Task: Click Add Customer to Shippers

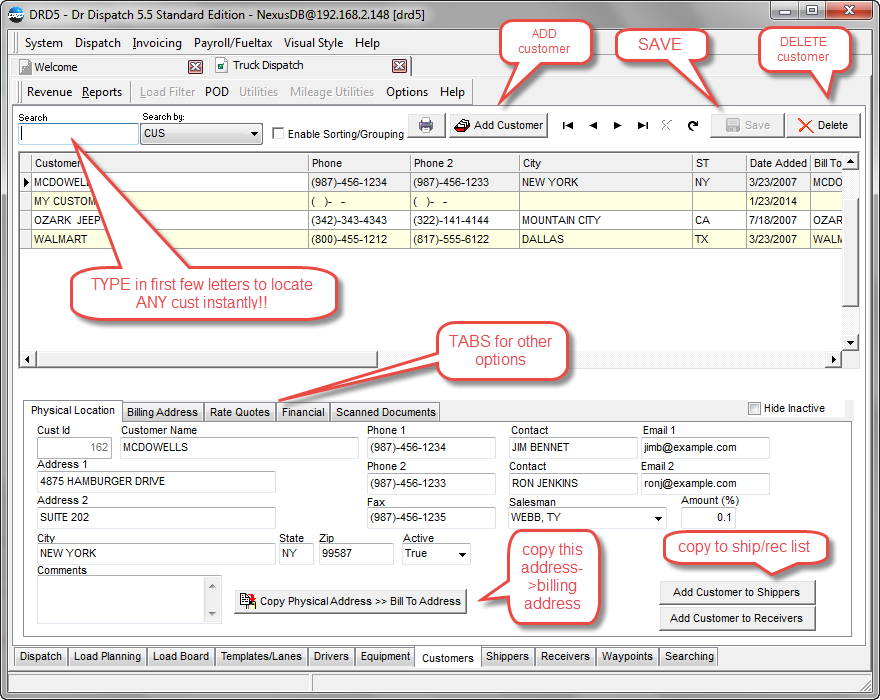Action: (x=737, y=592)
